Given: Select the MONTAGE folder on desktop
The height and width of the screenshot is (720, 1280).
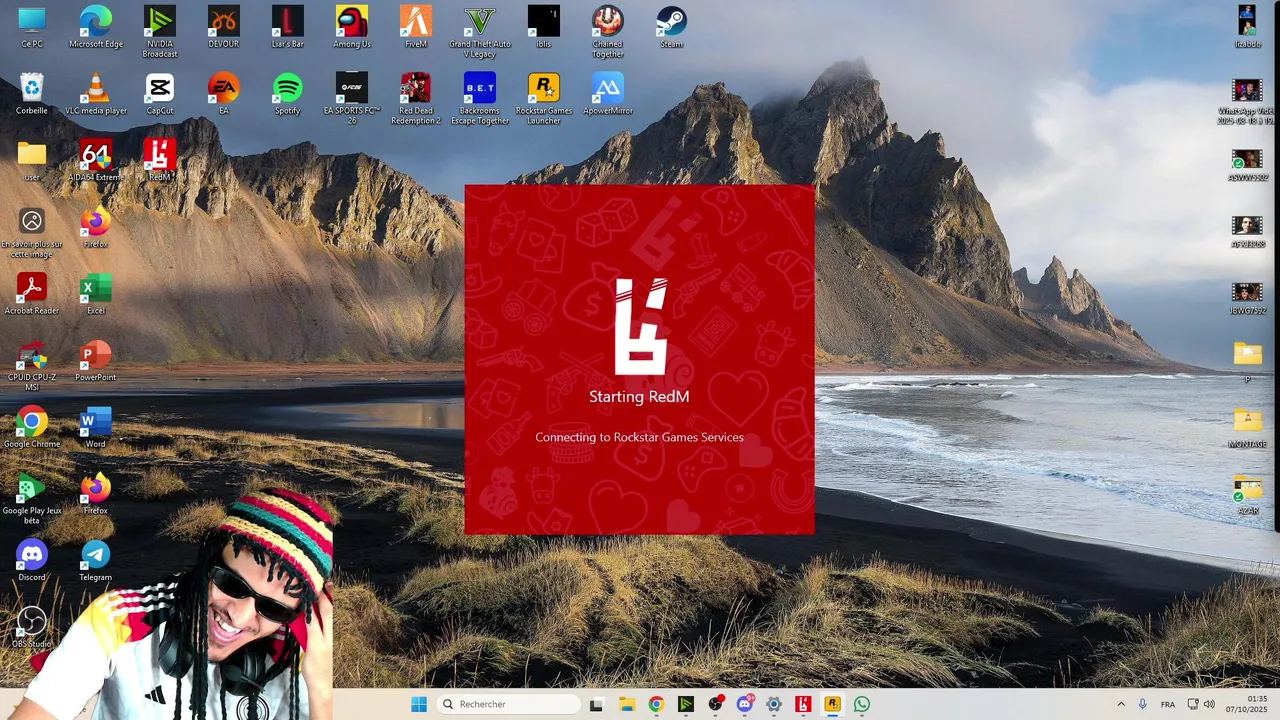Looking at the screenshot, I should [x=1247, y=427].
